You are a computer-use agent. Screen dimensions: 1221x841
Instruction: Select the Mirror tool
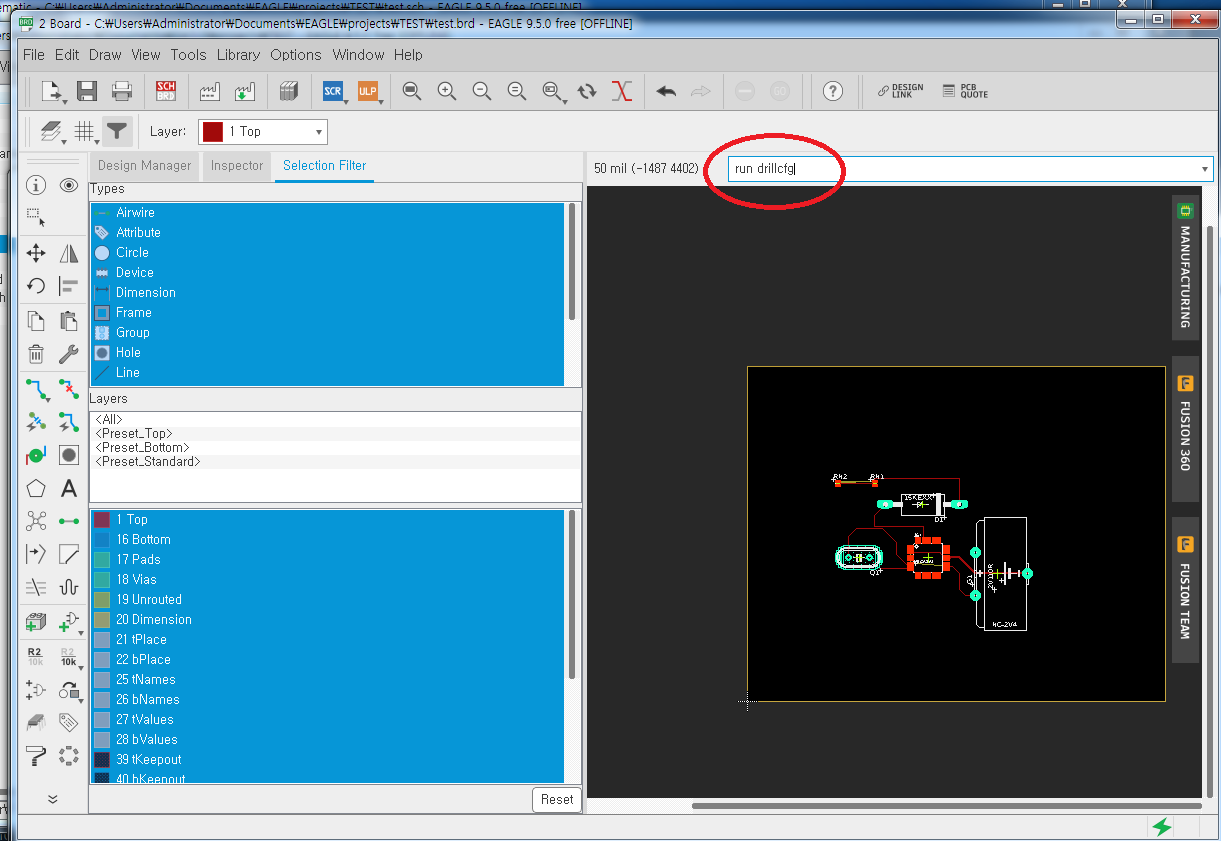(68, 253)
